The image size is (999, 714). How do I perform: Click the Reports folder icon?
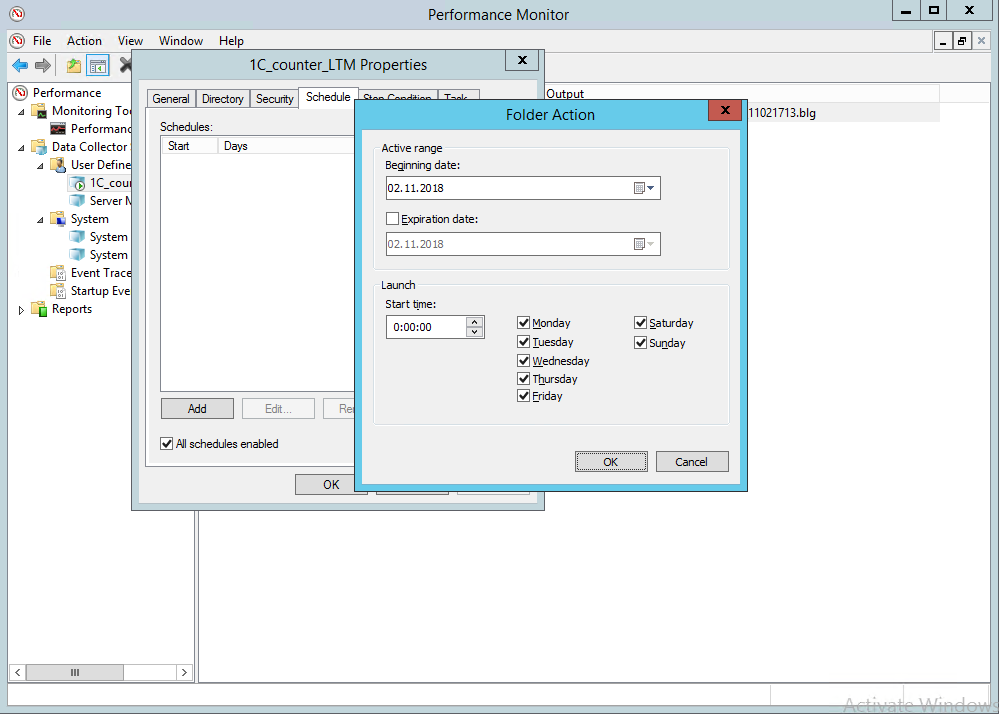tap(40, 309)
